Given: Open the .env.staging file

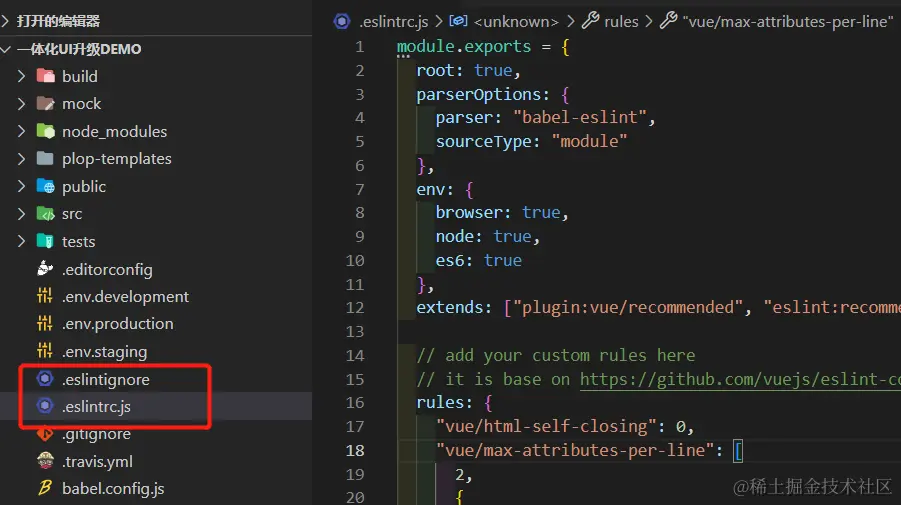Looking at the screenshot, I should [x=104, y=352].
